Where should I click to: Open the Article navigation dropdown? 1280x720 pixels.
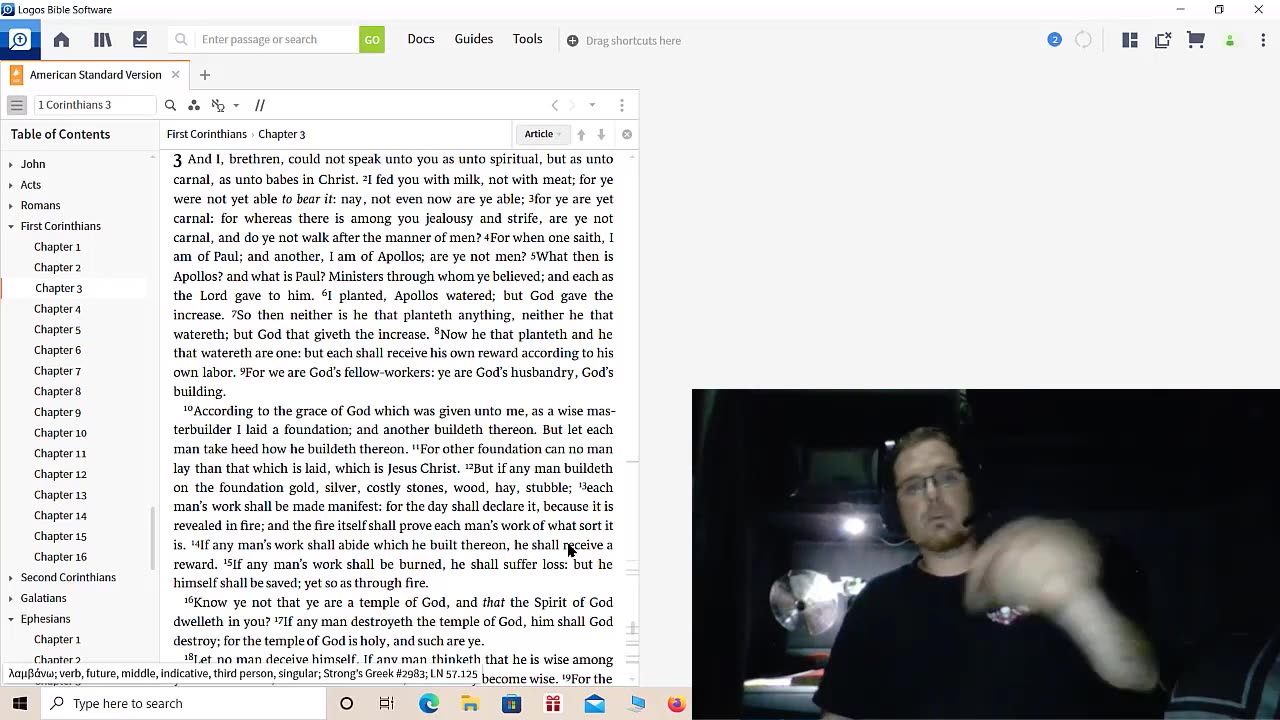click(x=543, y=134)
